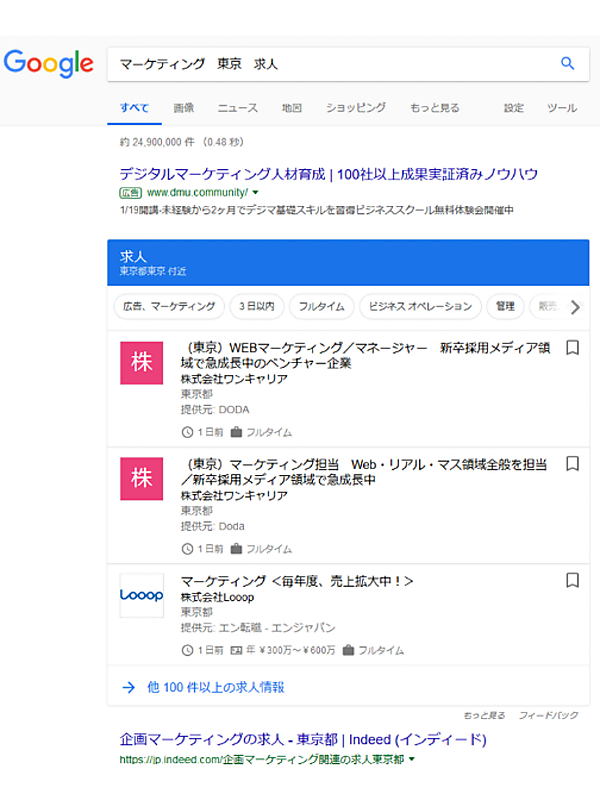This screenshot has width=600, height=800.
Task: Open the デジタルマーケティング人材育成 ad link
Action: (328, 174)
